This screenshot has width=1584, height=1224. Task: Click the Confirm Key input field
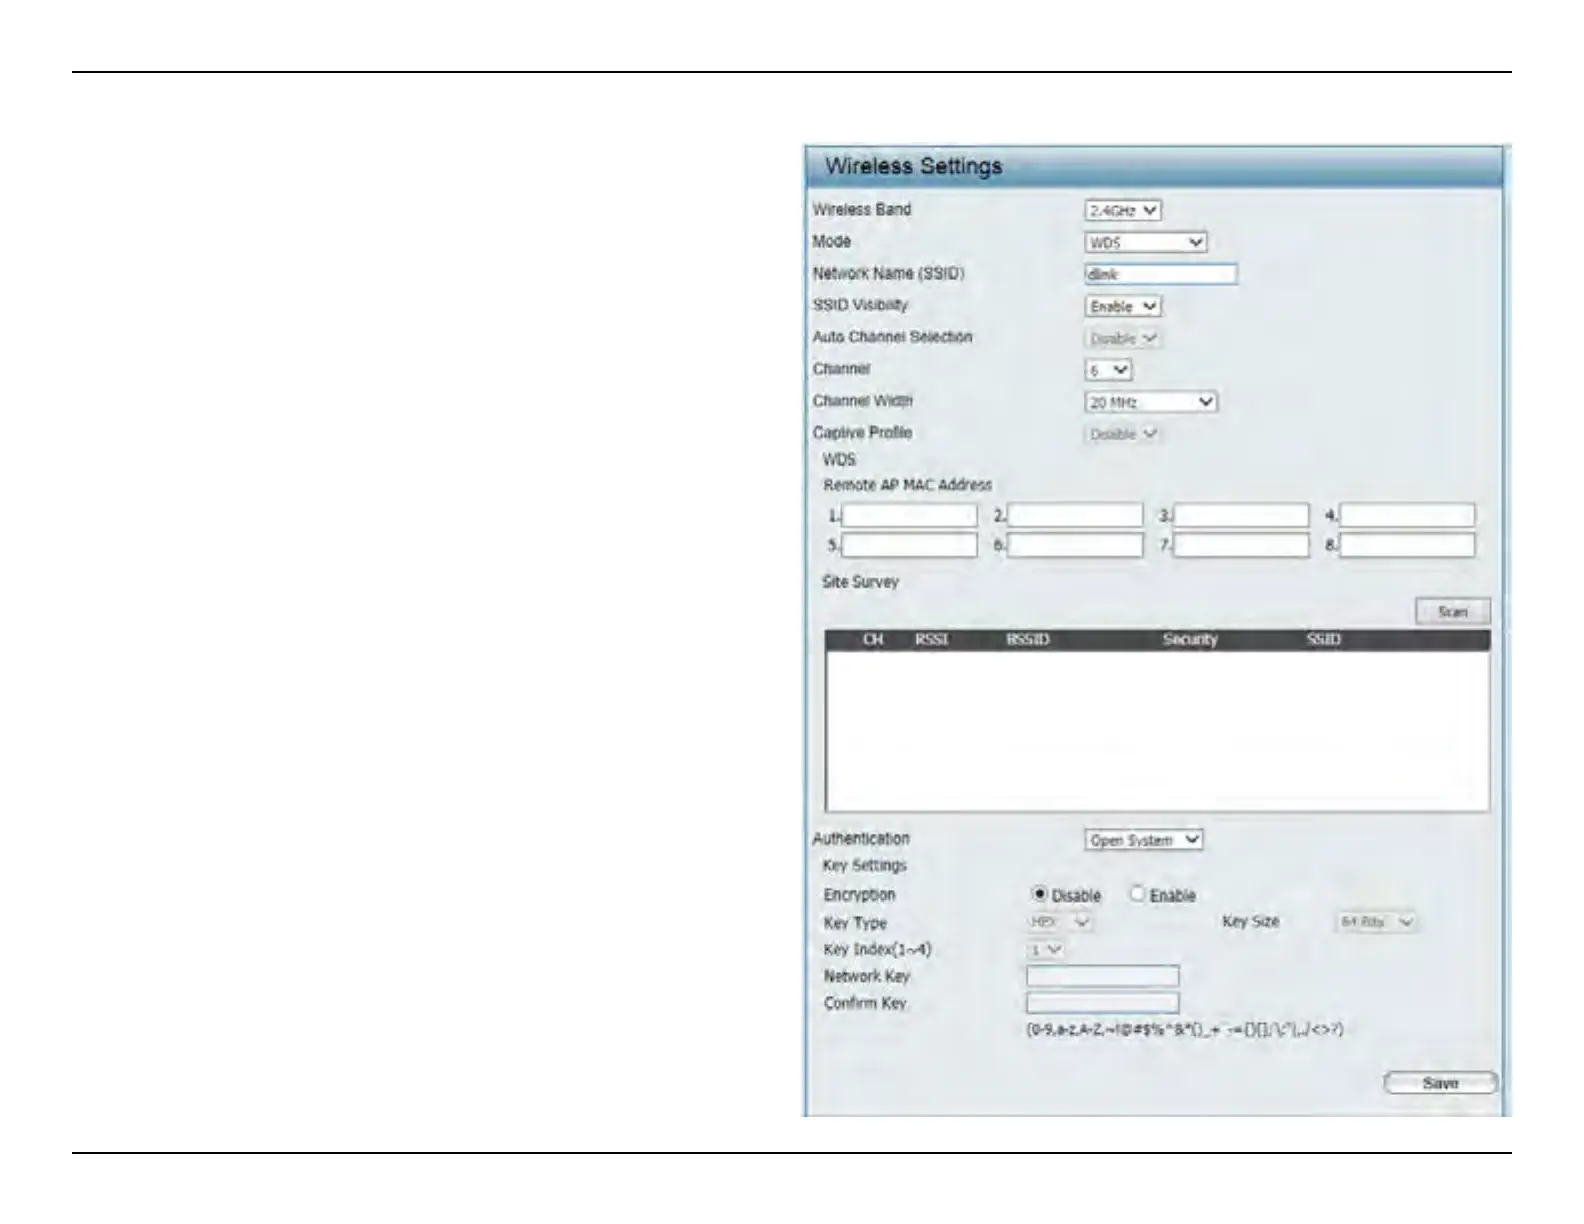[1103, 1003]
